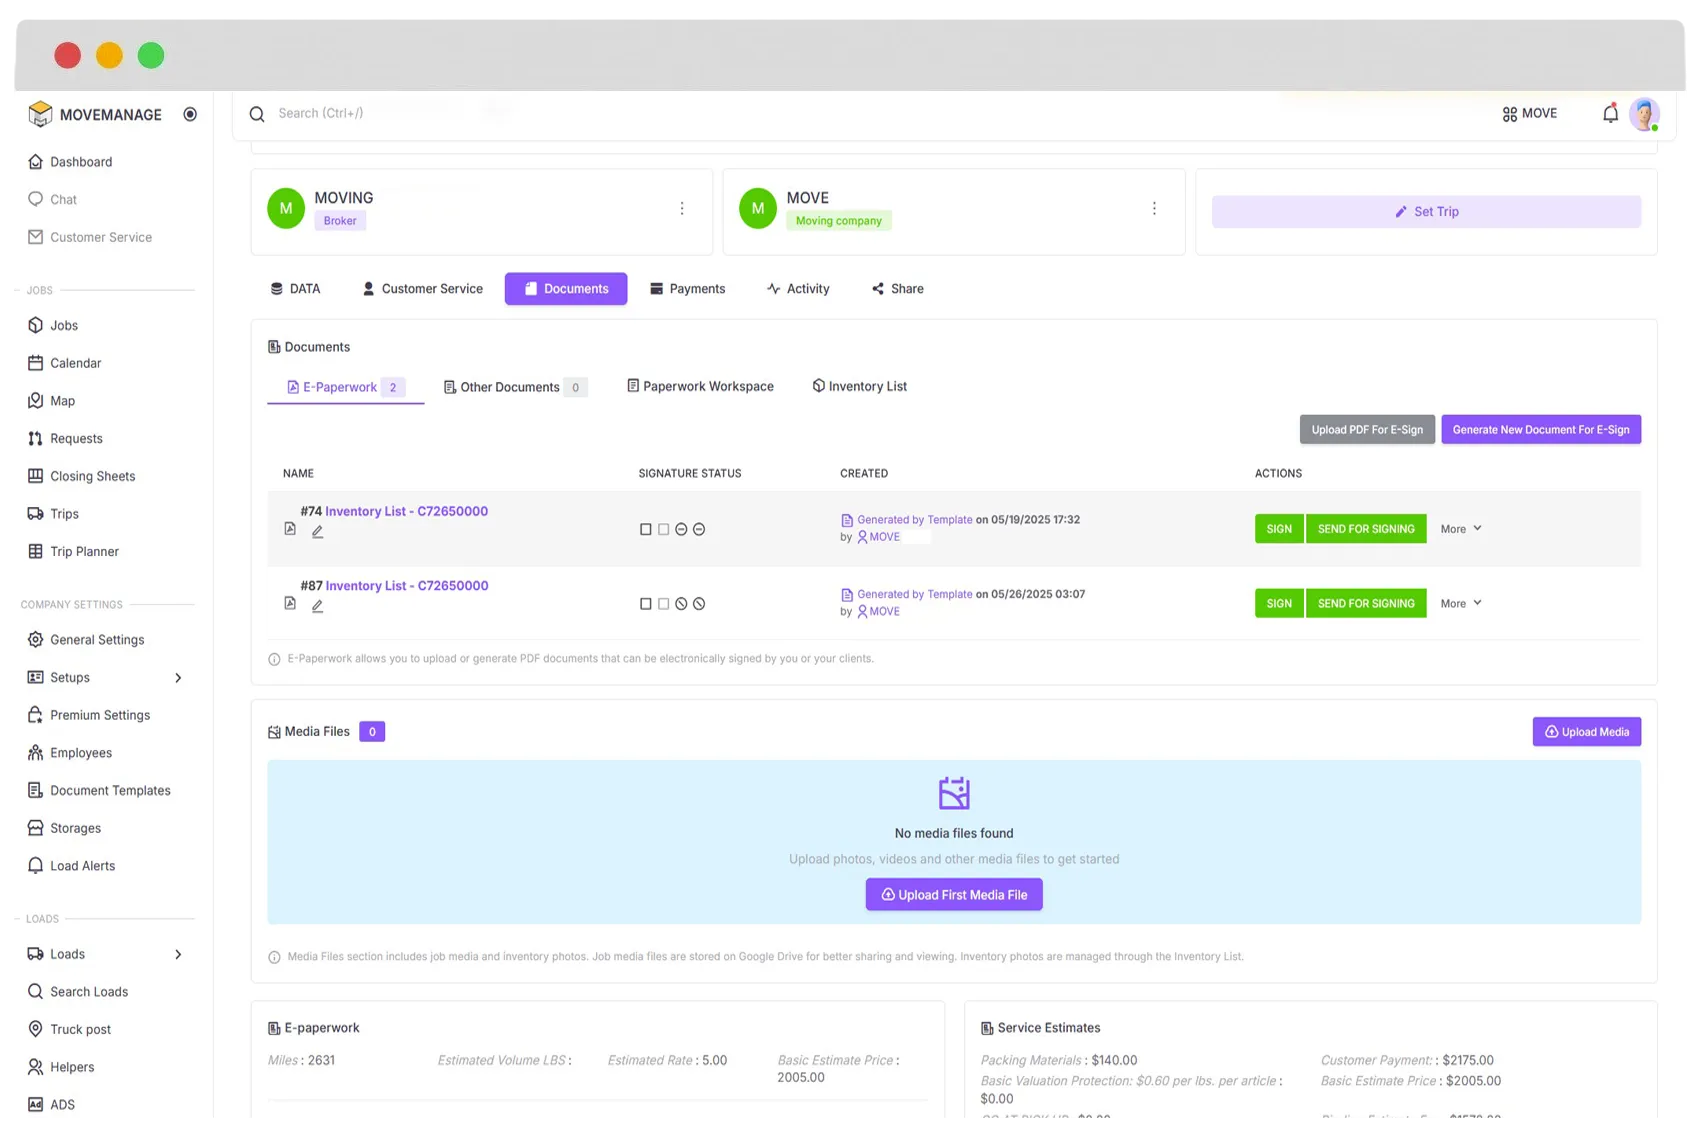Viewport: 1702px width, 1132px height.
Task: Click the search magnifier in the top bar
Action: click(x=257, y=113)
